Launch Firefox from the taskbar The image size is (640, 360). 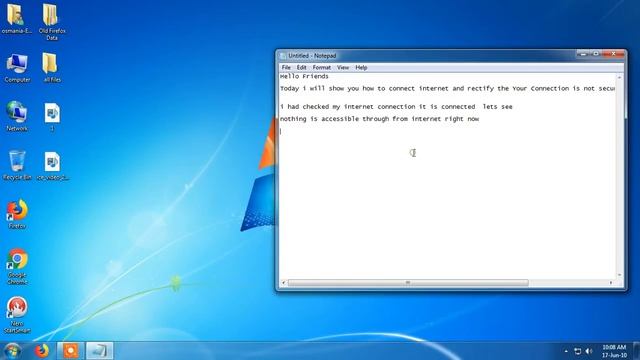pyautogui.click(x=42, y=351)
